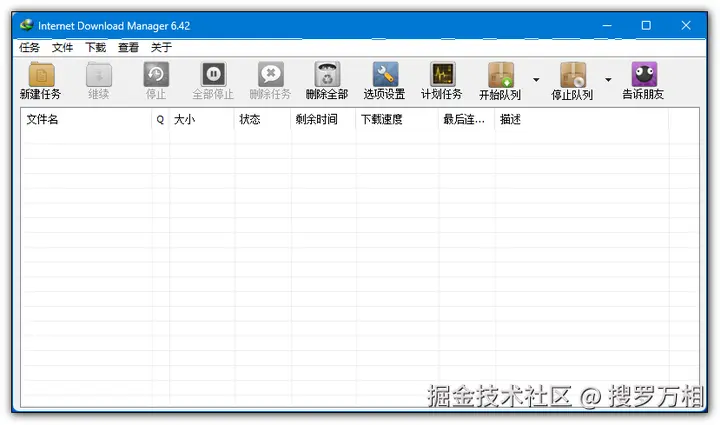The image size is (720, 425).
Task: Click the IDM app icon in title bar
Action: point(27,25)
